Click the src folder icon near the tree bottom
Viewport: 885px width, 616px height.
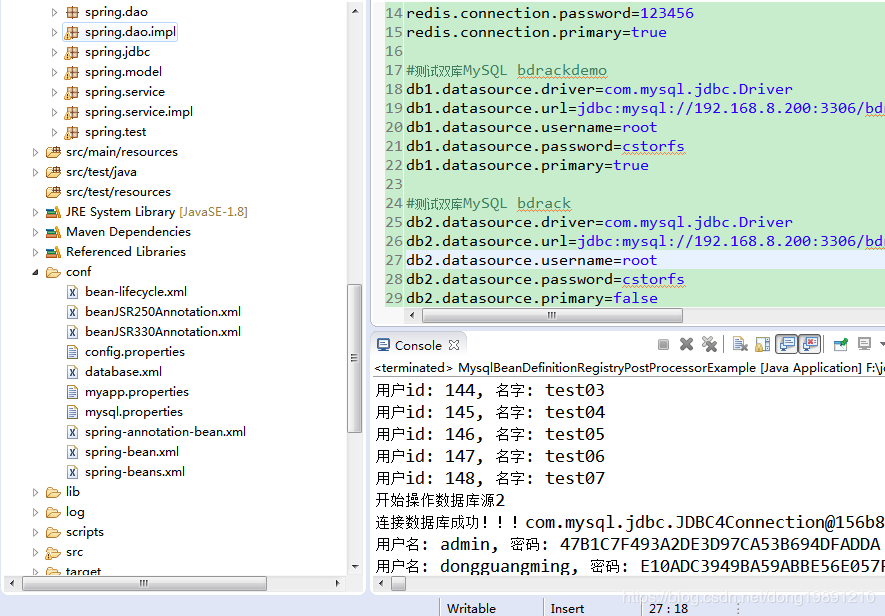54,552
